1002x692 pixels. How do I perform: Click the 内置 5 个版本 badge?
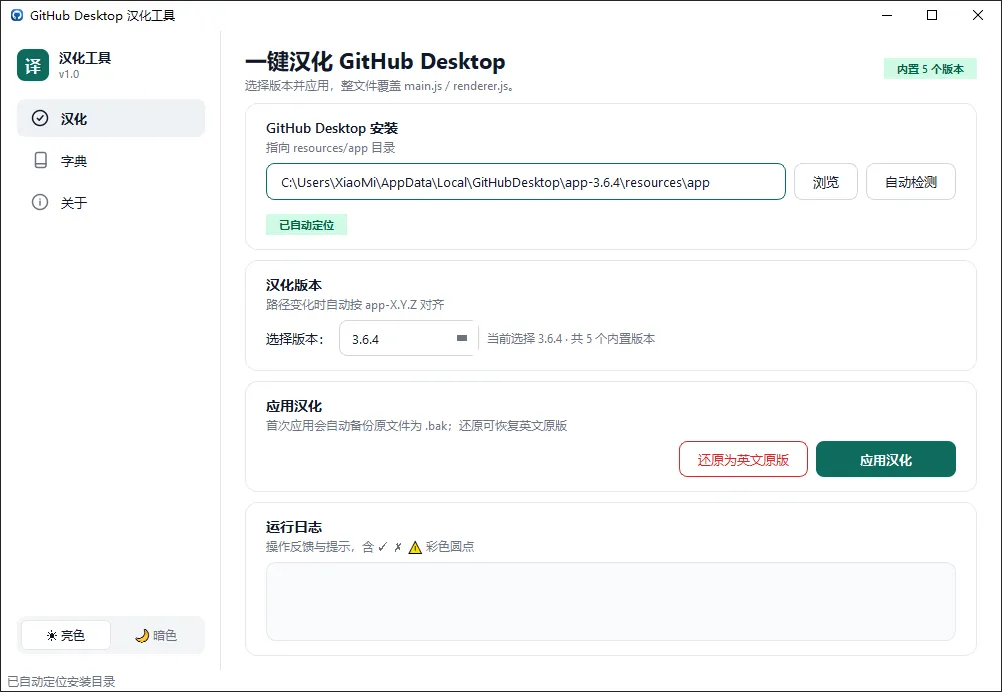pyautogui.click(x=930, y=69)
